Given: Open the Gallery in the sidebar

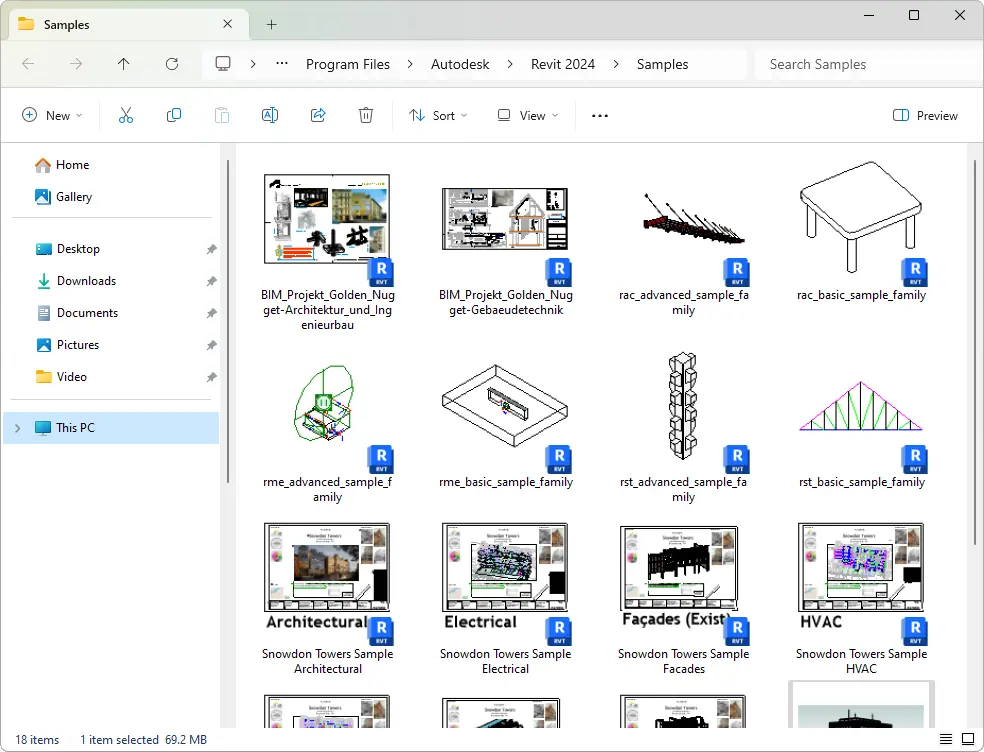Looking at the screenshot, I should 73,197.
